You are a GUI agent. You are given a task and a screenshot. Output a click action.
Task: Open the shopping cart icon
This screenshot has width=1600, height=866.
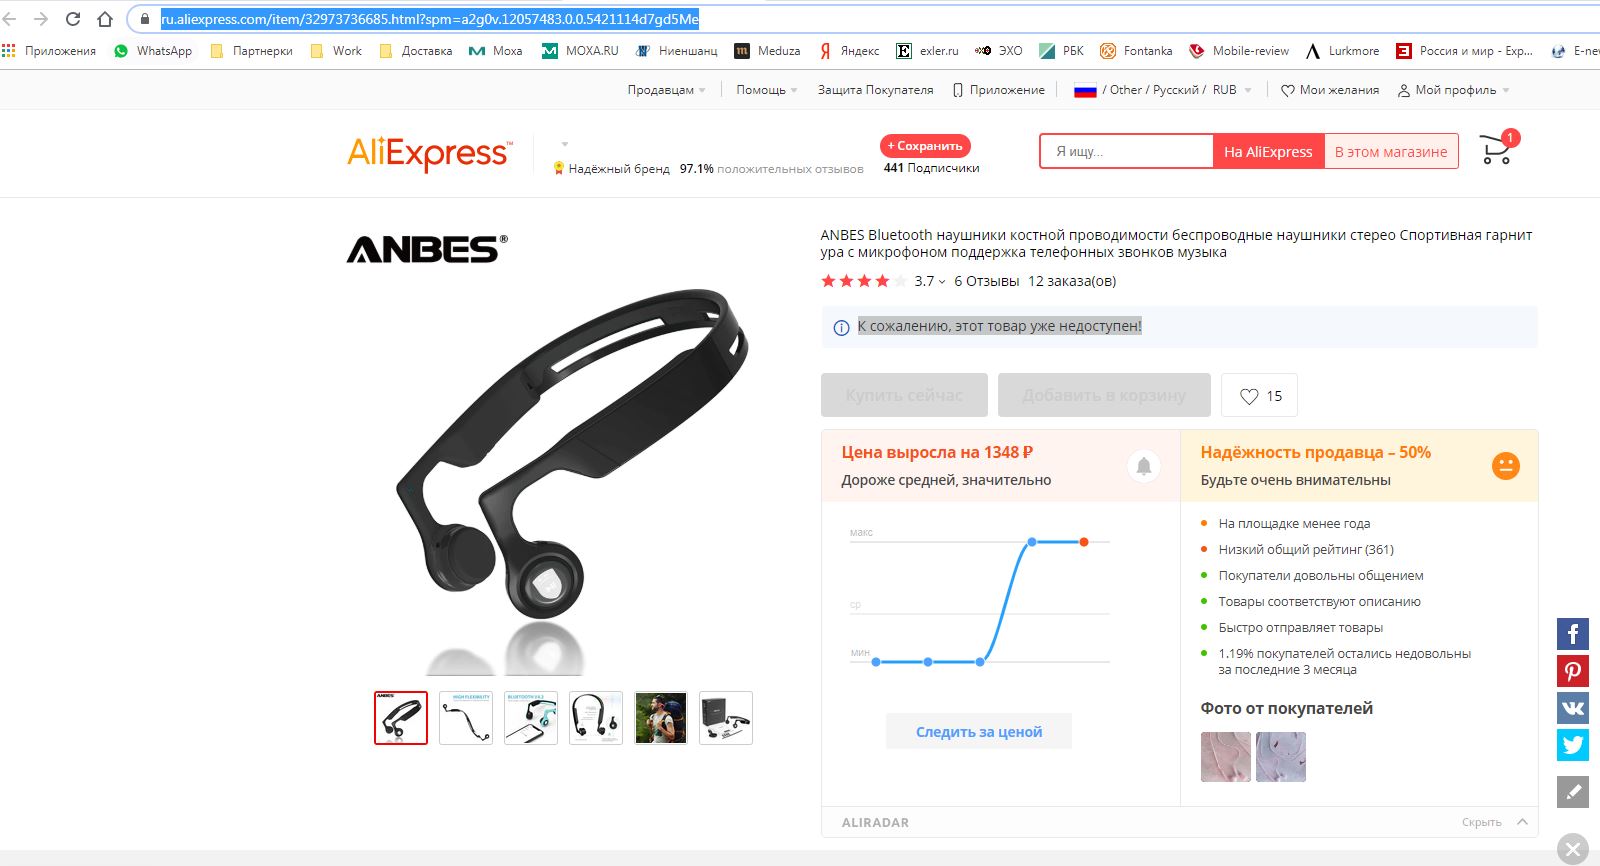coord(1497,149)
